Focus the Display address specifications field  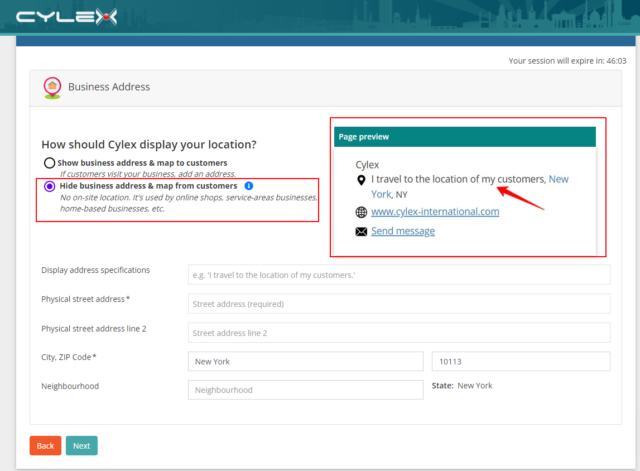coord(399,275)
